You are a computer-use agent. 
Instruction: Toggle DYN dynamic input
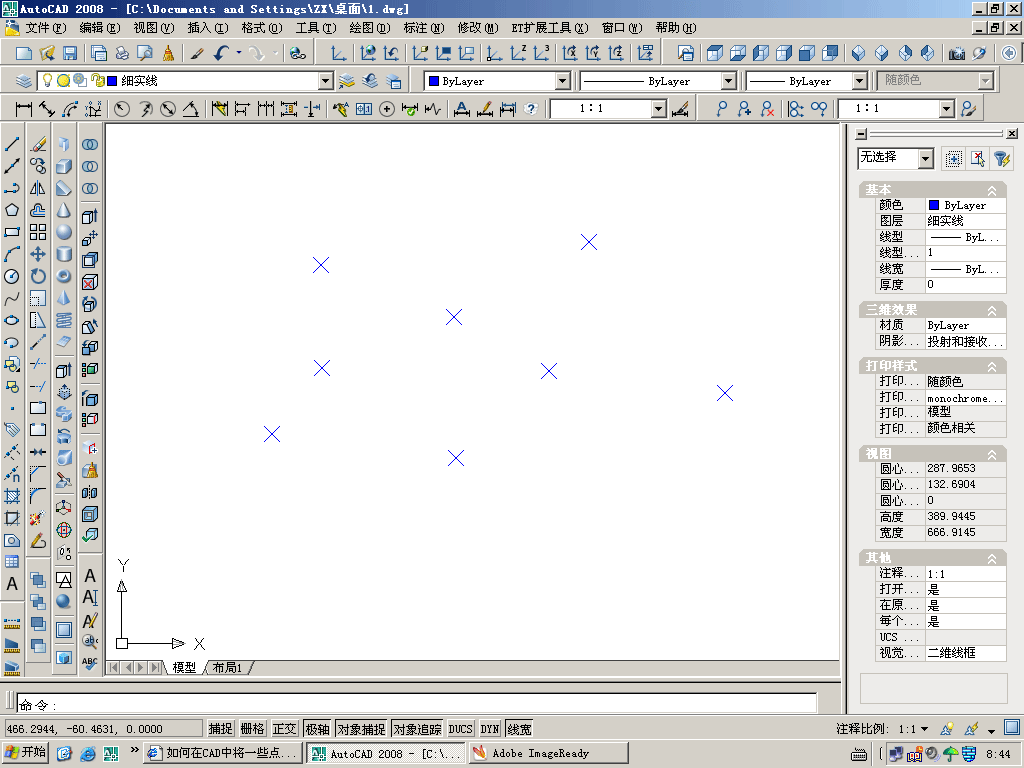[x=490, y=729]
